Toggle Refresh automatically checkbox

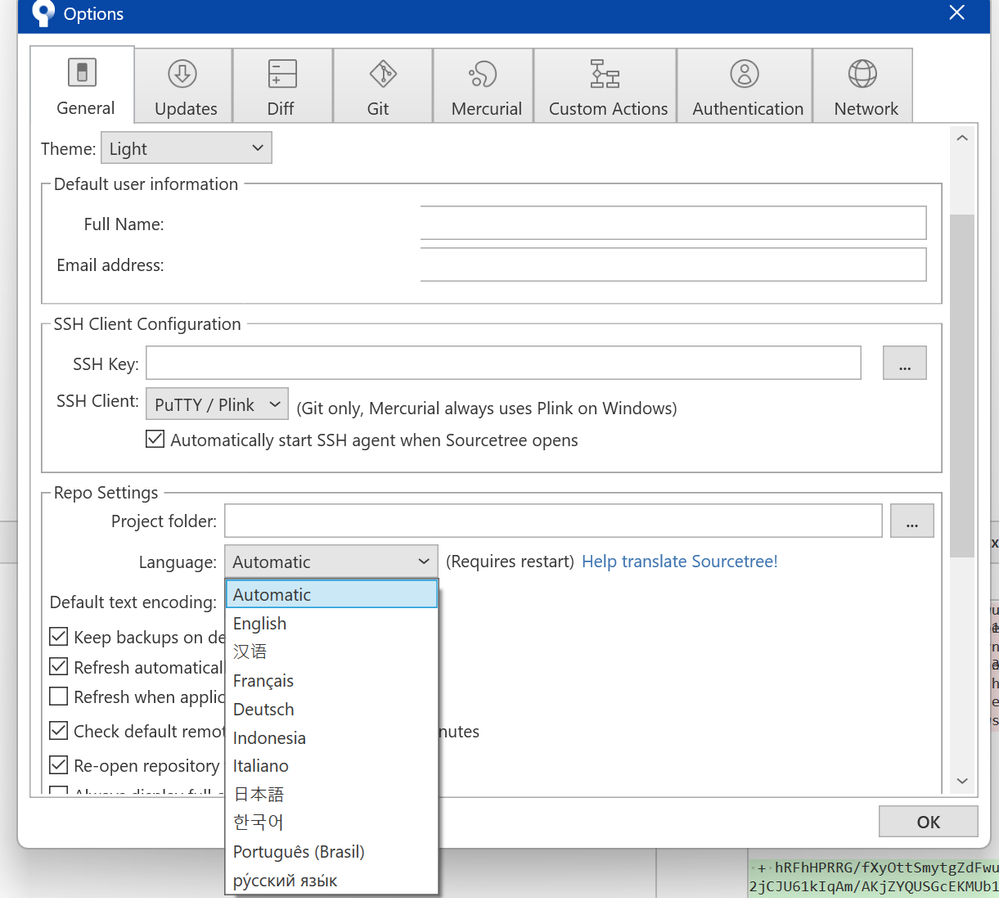[59, 666]
